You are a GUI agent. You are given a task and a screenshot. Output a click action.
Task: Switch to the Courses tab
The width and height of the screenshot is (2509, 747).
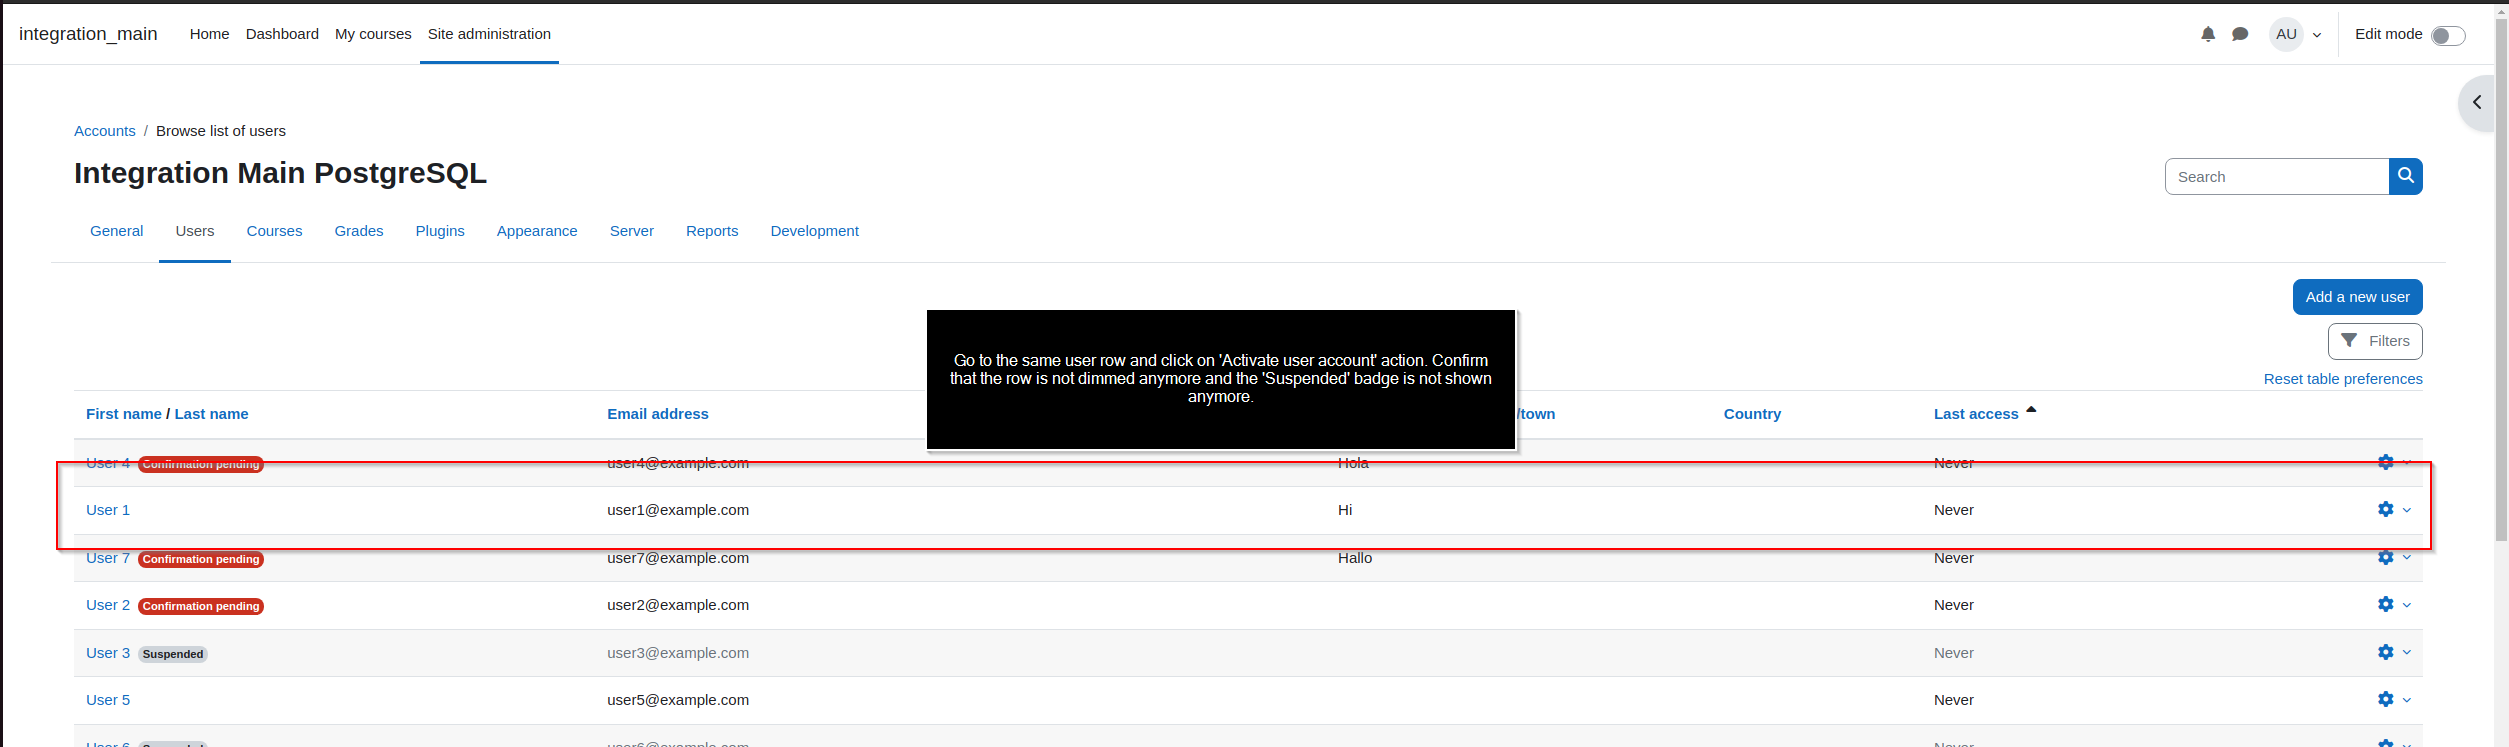274,231
